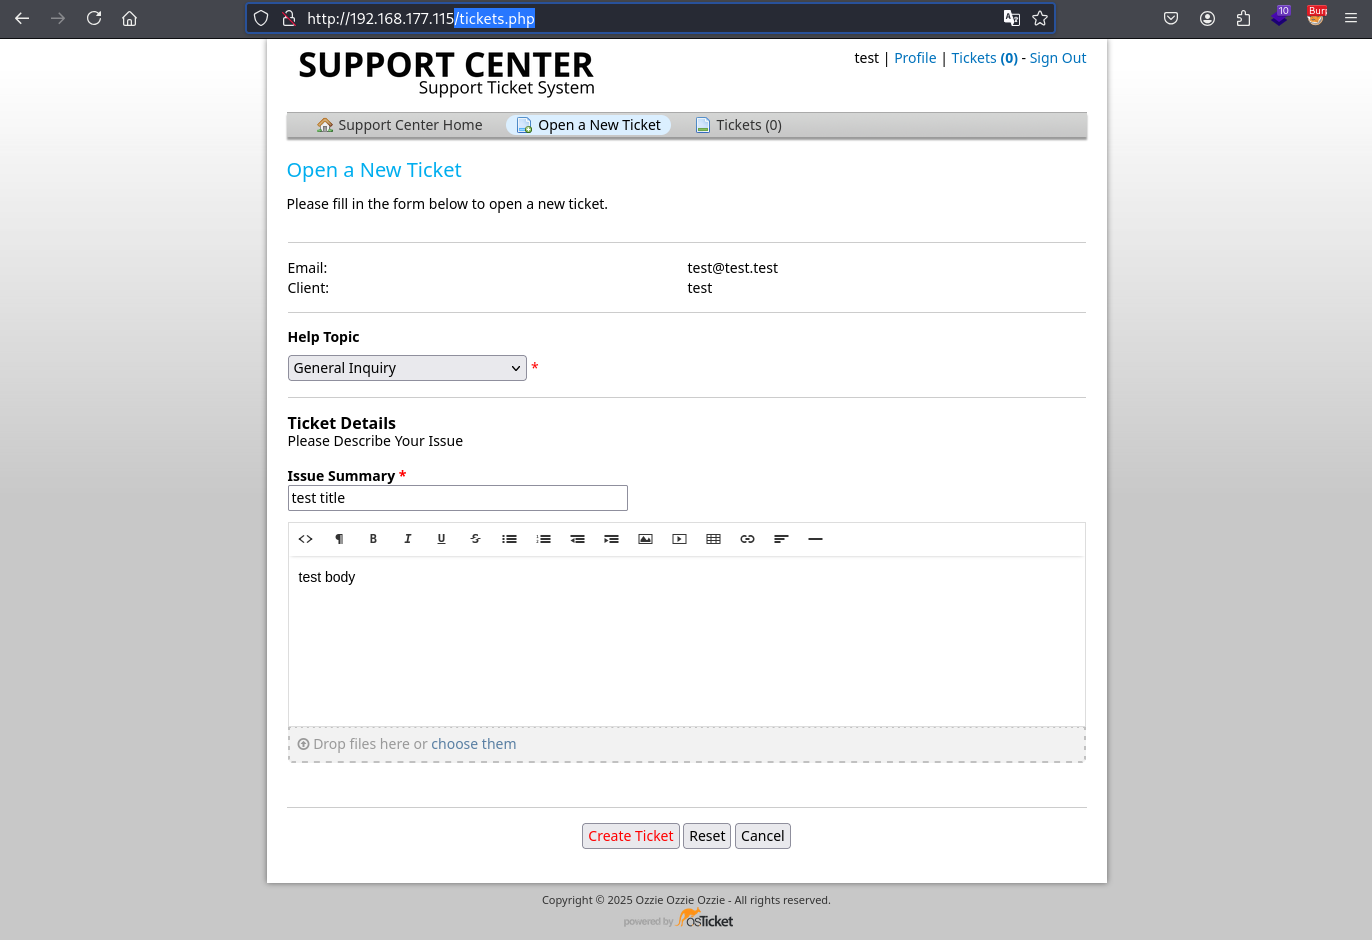Screen dimensions: 1372x940
Task: Apply italic formatting in editor toolbar
Action: 407,539
